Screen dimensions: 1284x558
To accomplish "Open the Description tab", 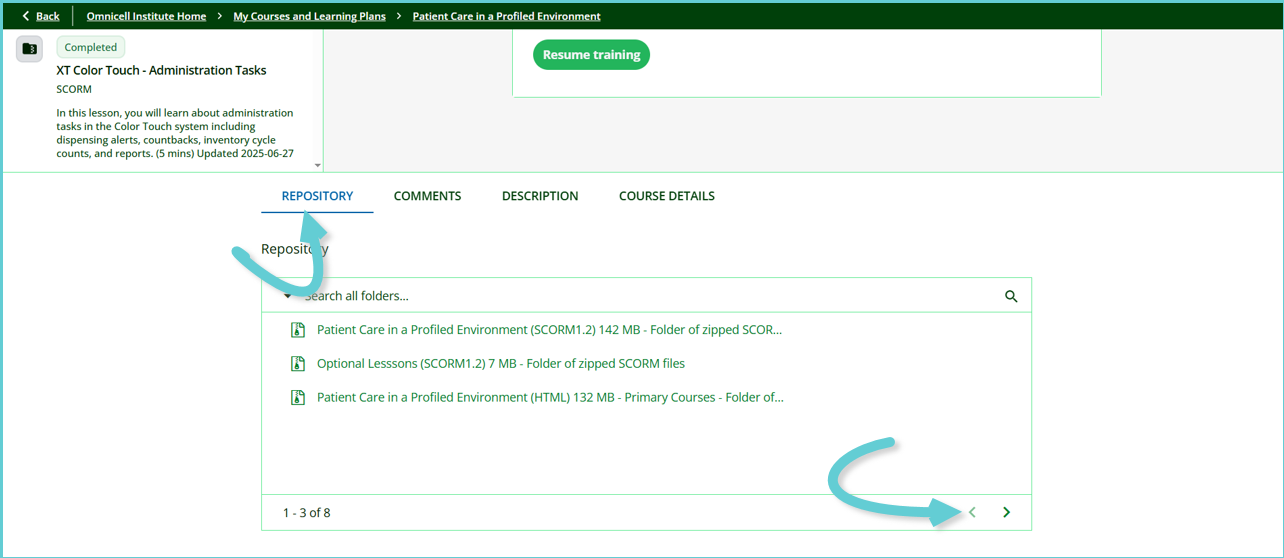I will pyautogui.click(x=540, y=196).
